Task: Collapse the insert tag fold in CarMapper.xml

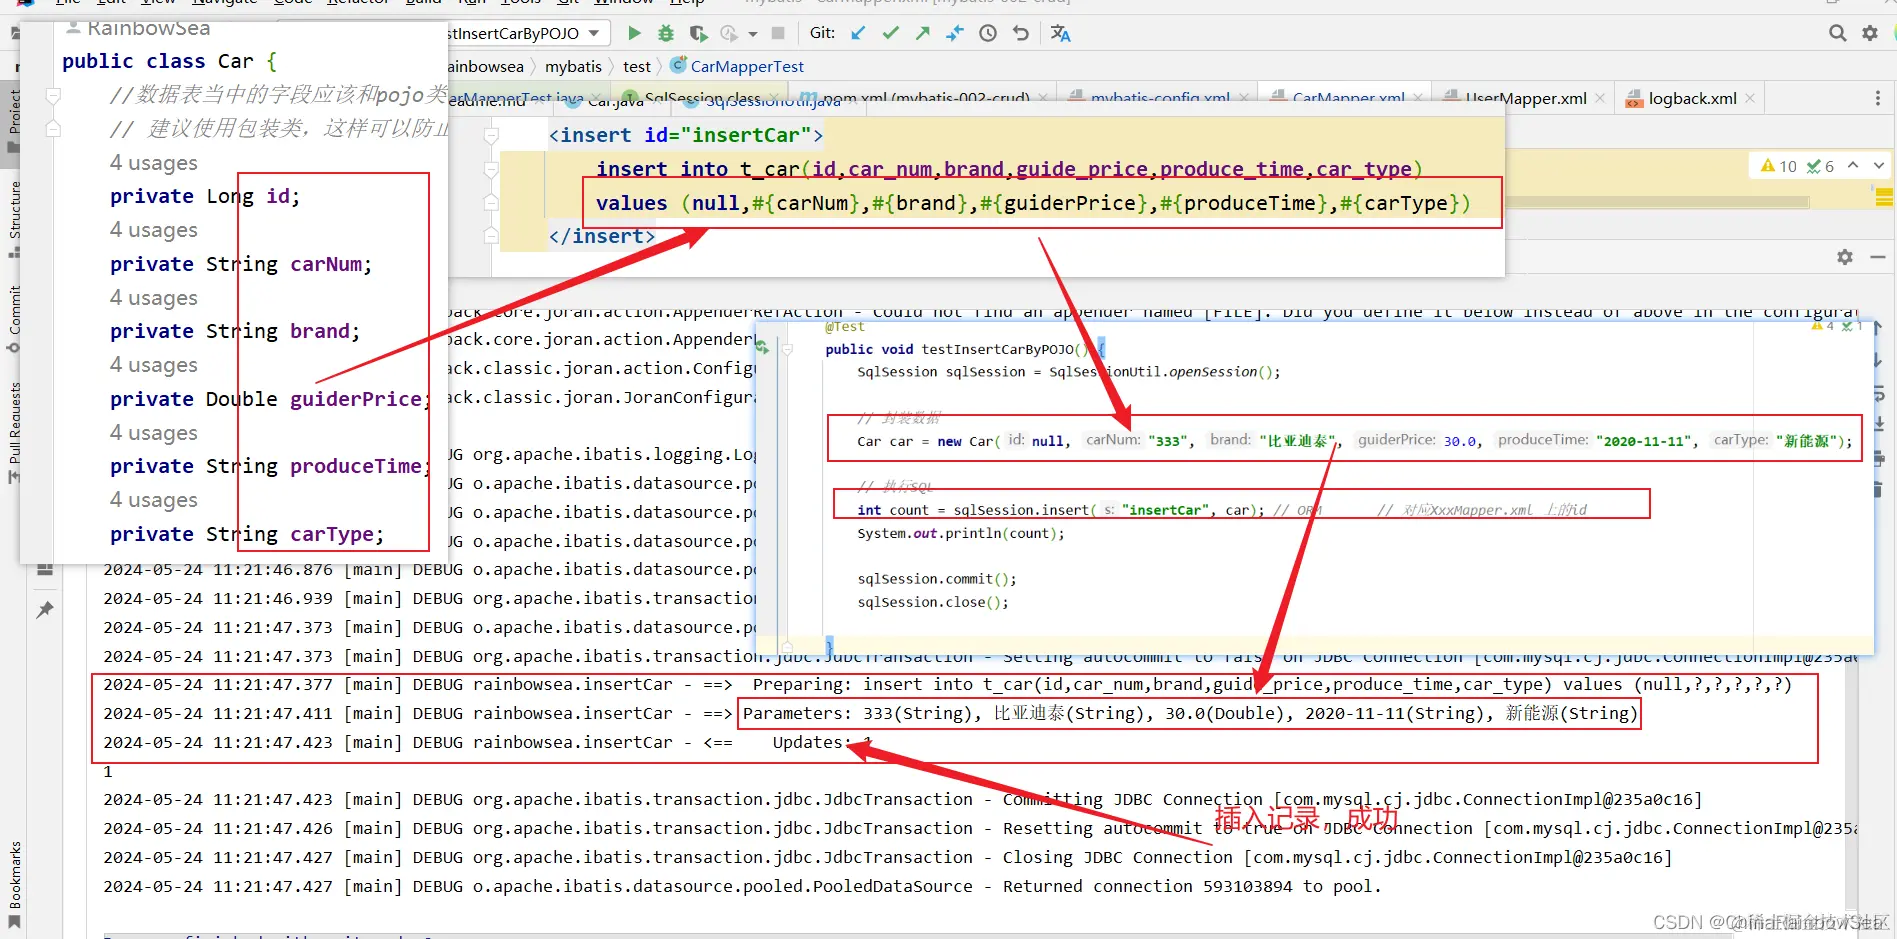Action: [491, 135]
